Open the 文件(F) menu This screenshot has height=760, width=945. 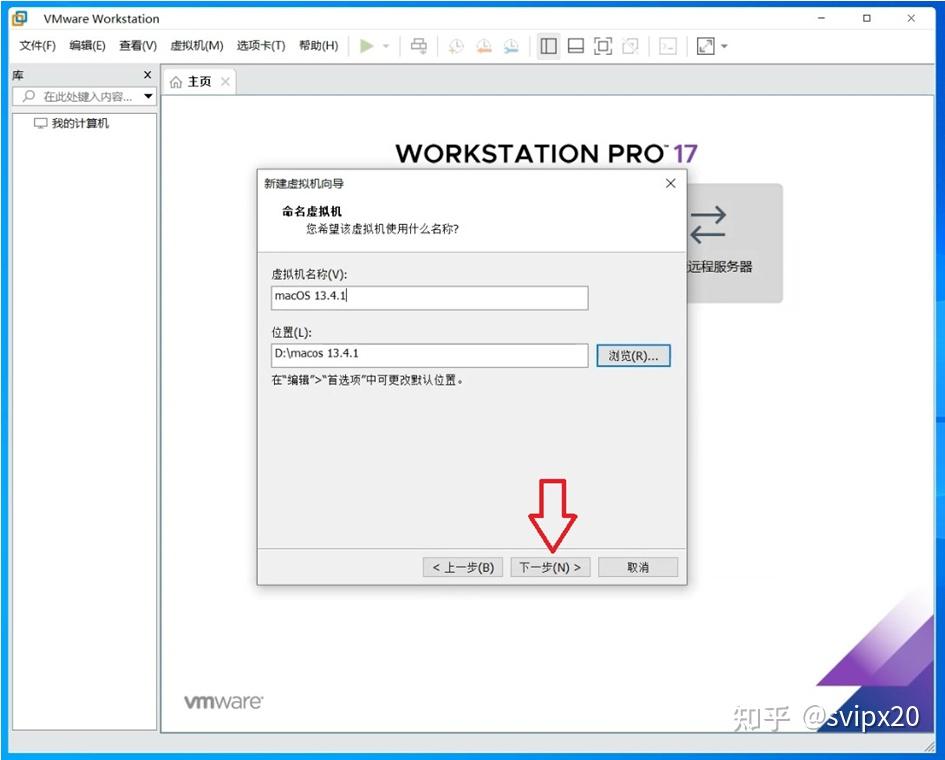pyautogui.click(x=37, y=46)
